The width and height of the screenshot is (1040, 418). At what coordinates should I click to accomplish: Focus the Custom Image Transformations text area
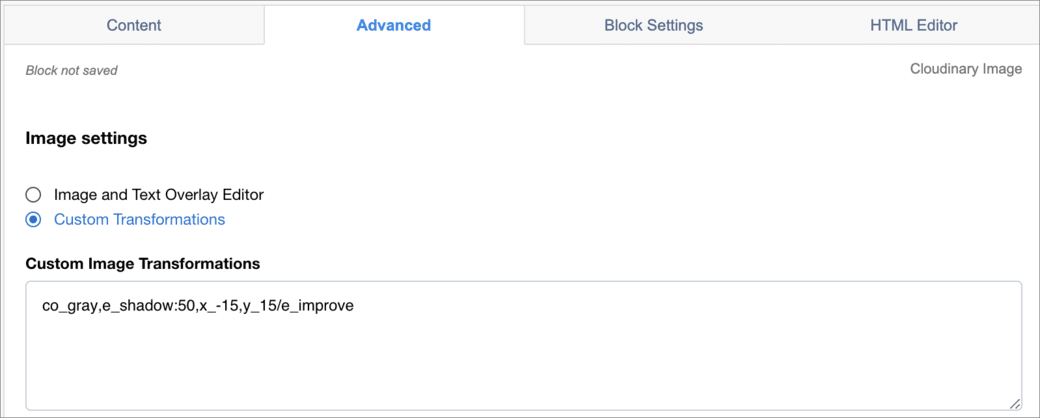(x=523, y=346)
